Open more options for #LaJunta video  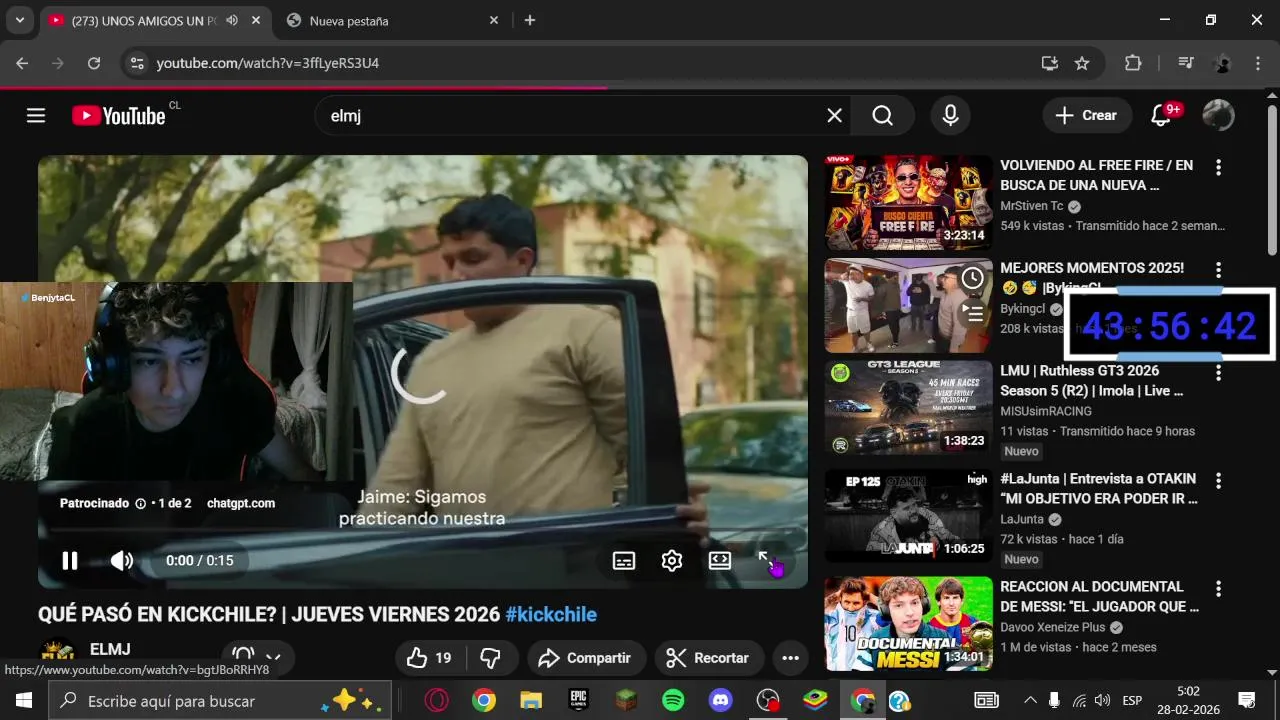tap(1218, 481)
